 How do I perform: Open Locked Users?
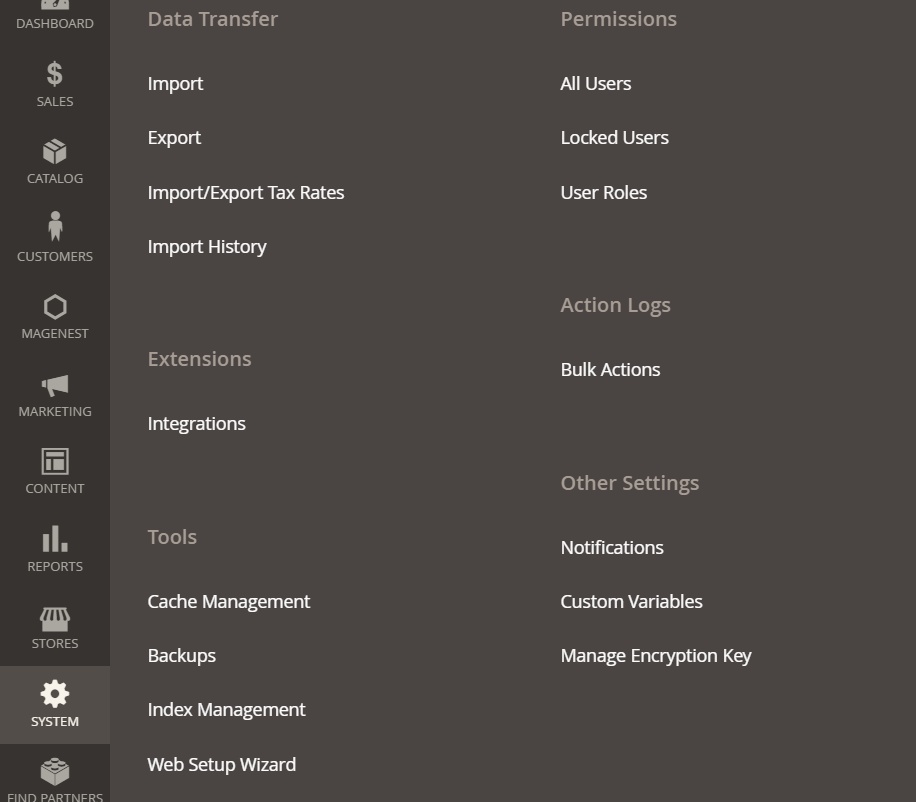[x=615, y=138]
